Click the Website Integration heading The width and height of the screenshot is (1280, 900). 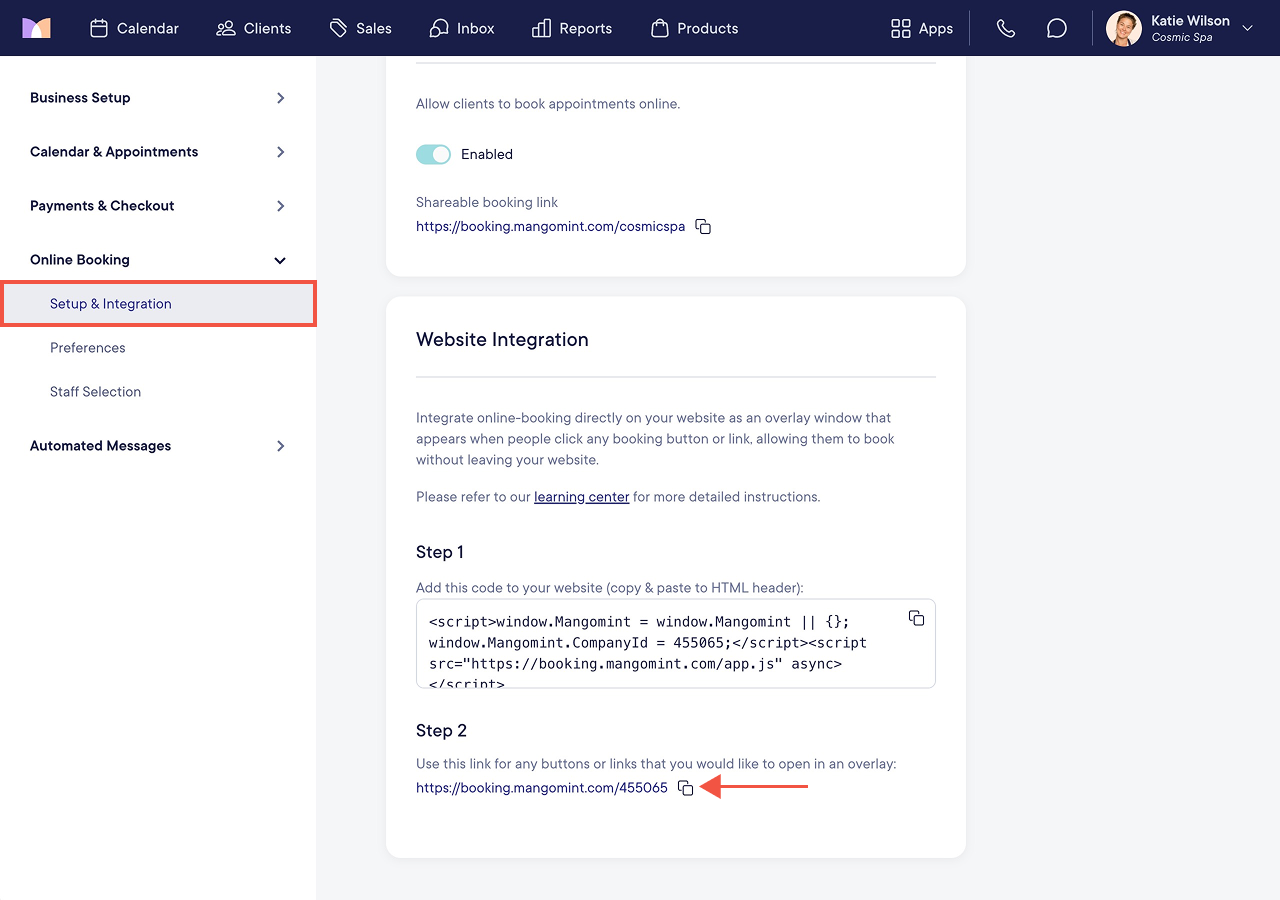(x=502, y=340)
